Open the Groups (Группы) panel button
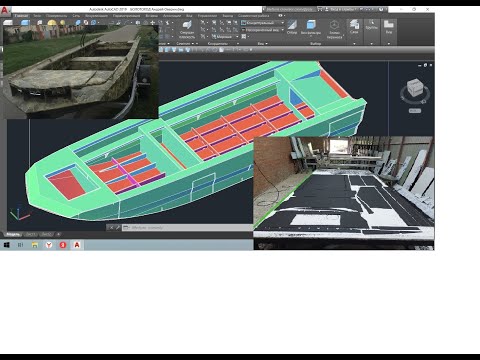The width and height of the screenshot is (480, 360). [x=371, y=25]
